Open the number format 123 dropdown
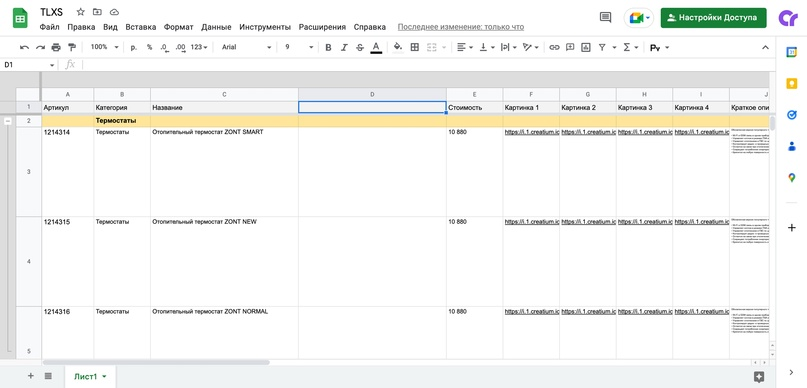This screenshot has width=807, height=388. [x=199, y=47]
